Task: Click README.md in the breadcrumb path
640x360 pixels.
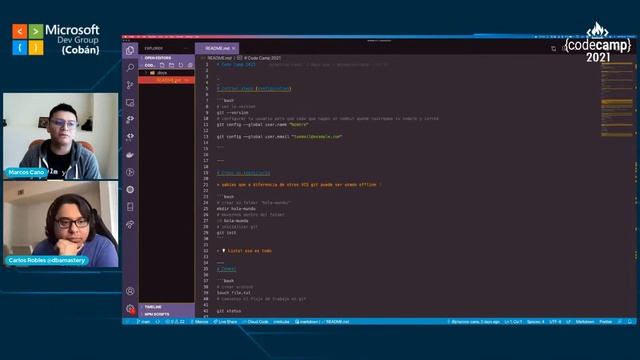Action: [x=219, y=58]
